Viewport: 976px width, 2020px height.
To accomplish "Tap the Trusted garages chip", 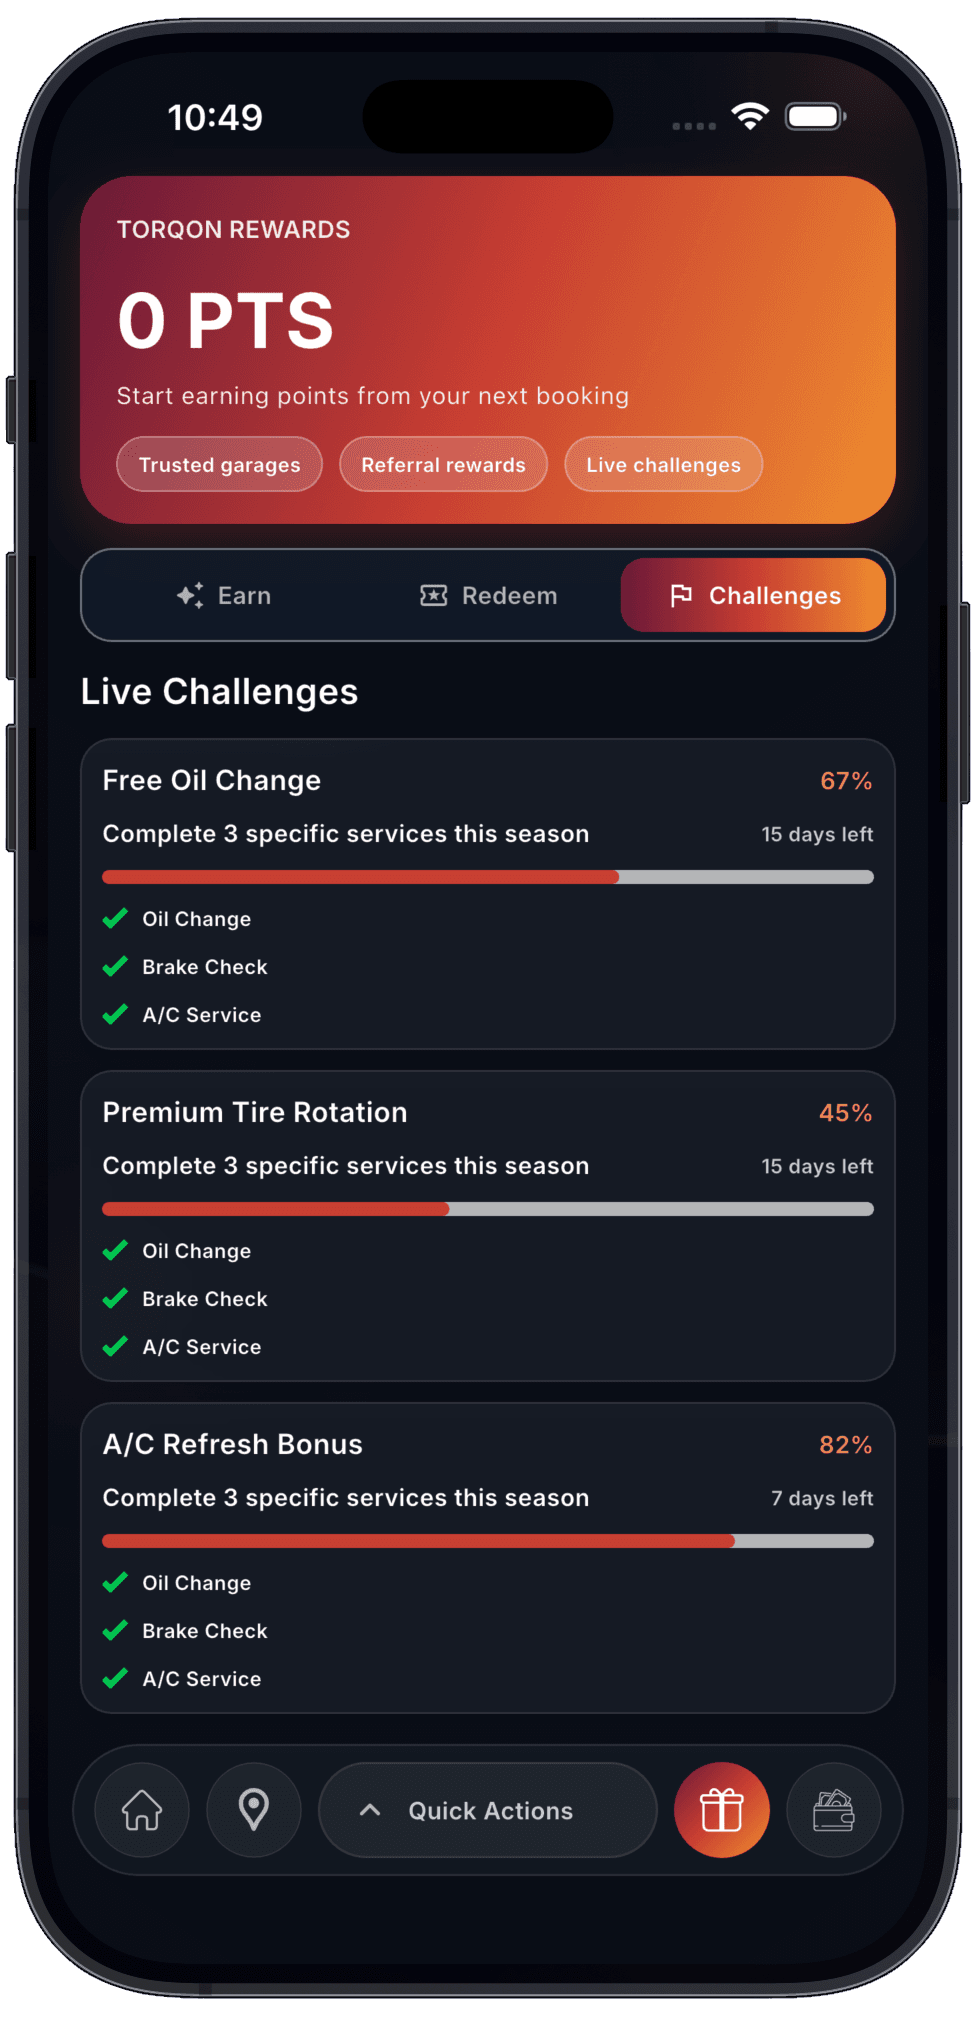I will point(219,464).
